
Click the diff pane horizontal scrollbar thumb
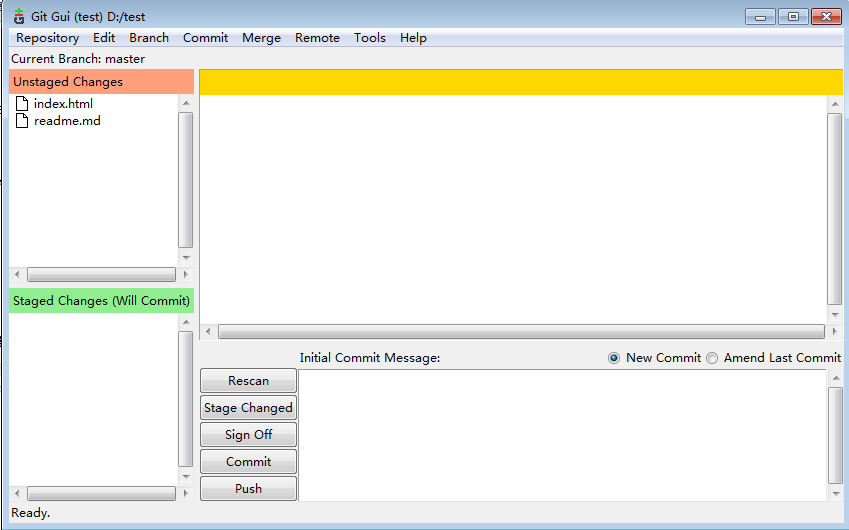point(521,331)
